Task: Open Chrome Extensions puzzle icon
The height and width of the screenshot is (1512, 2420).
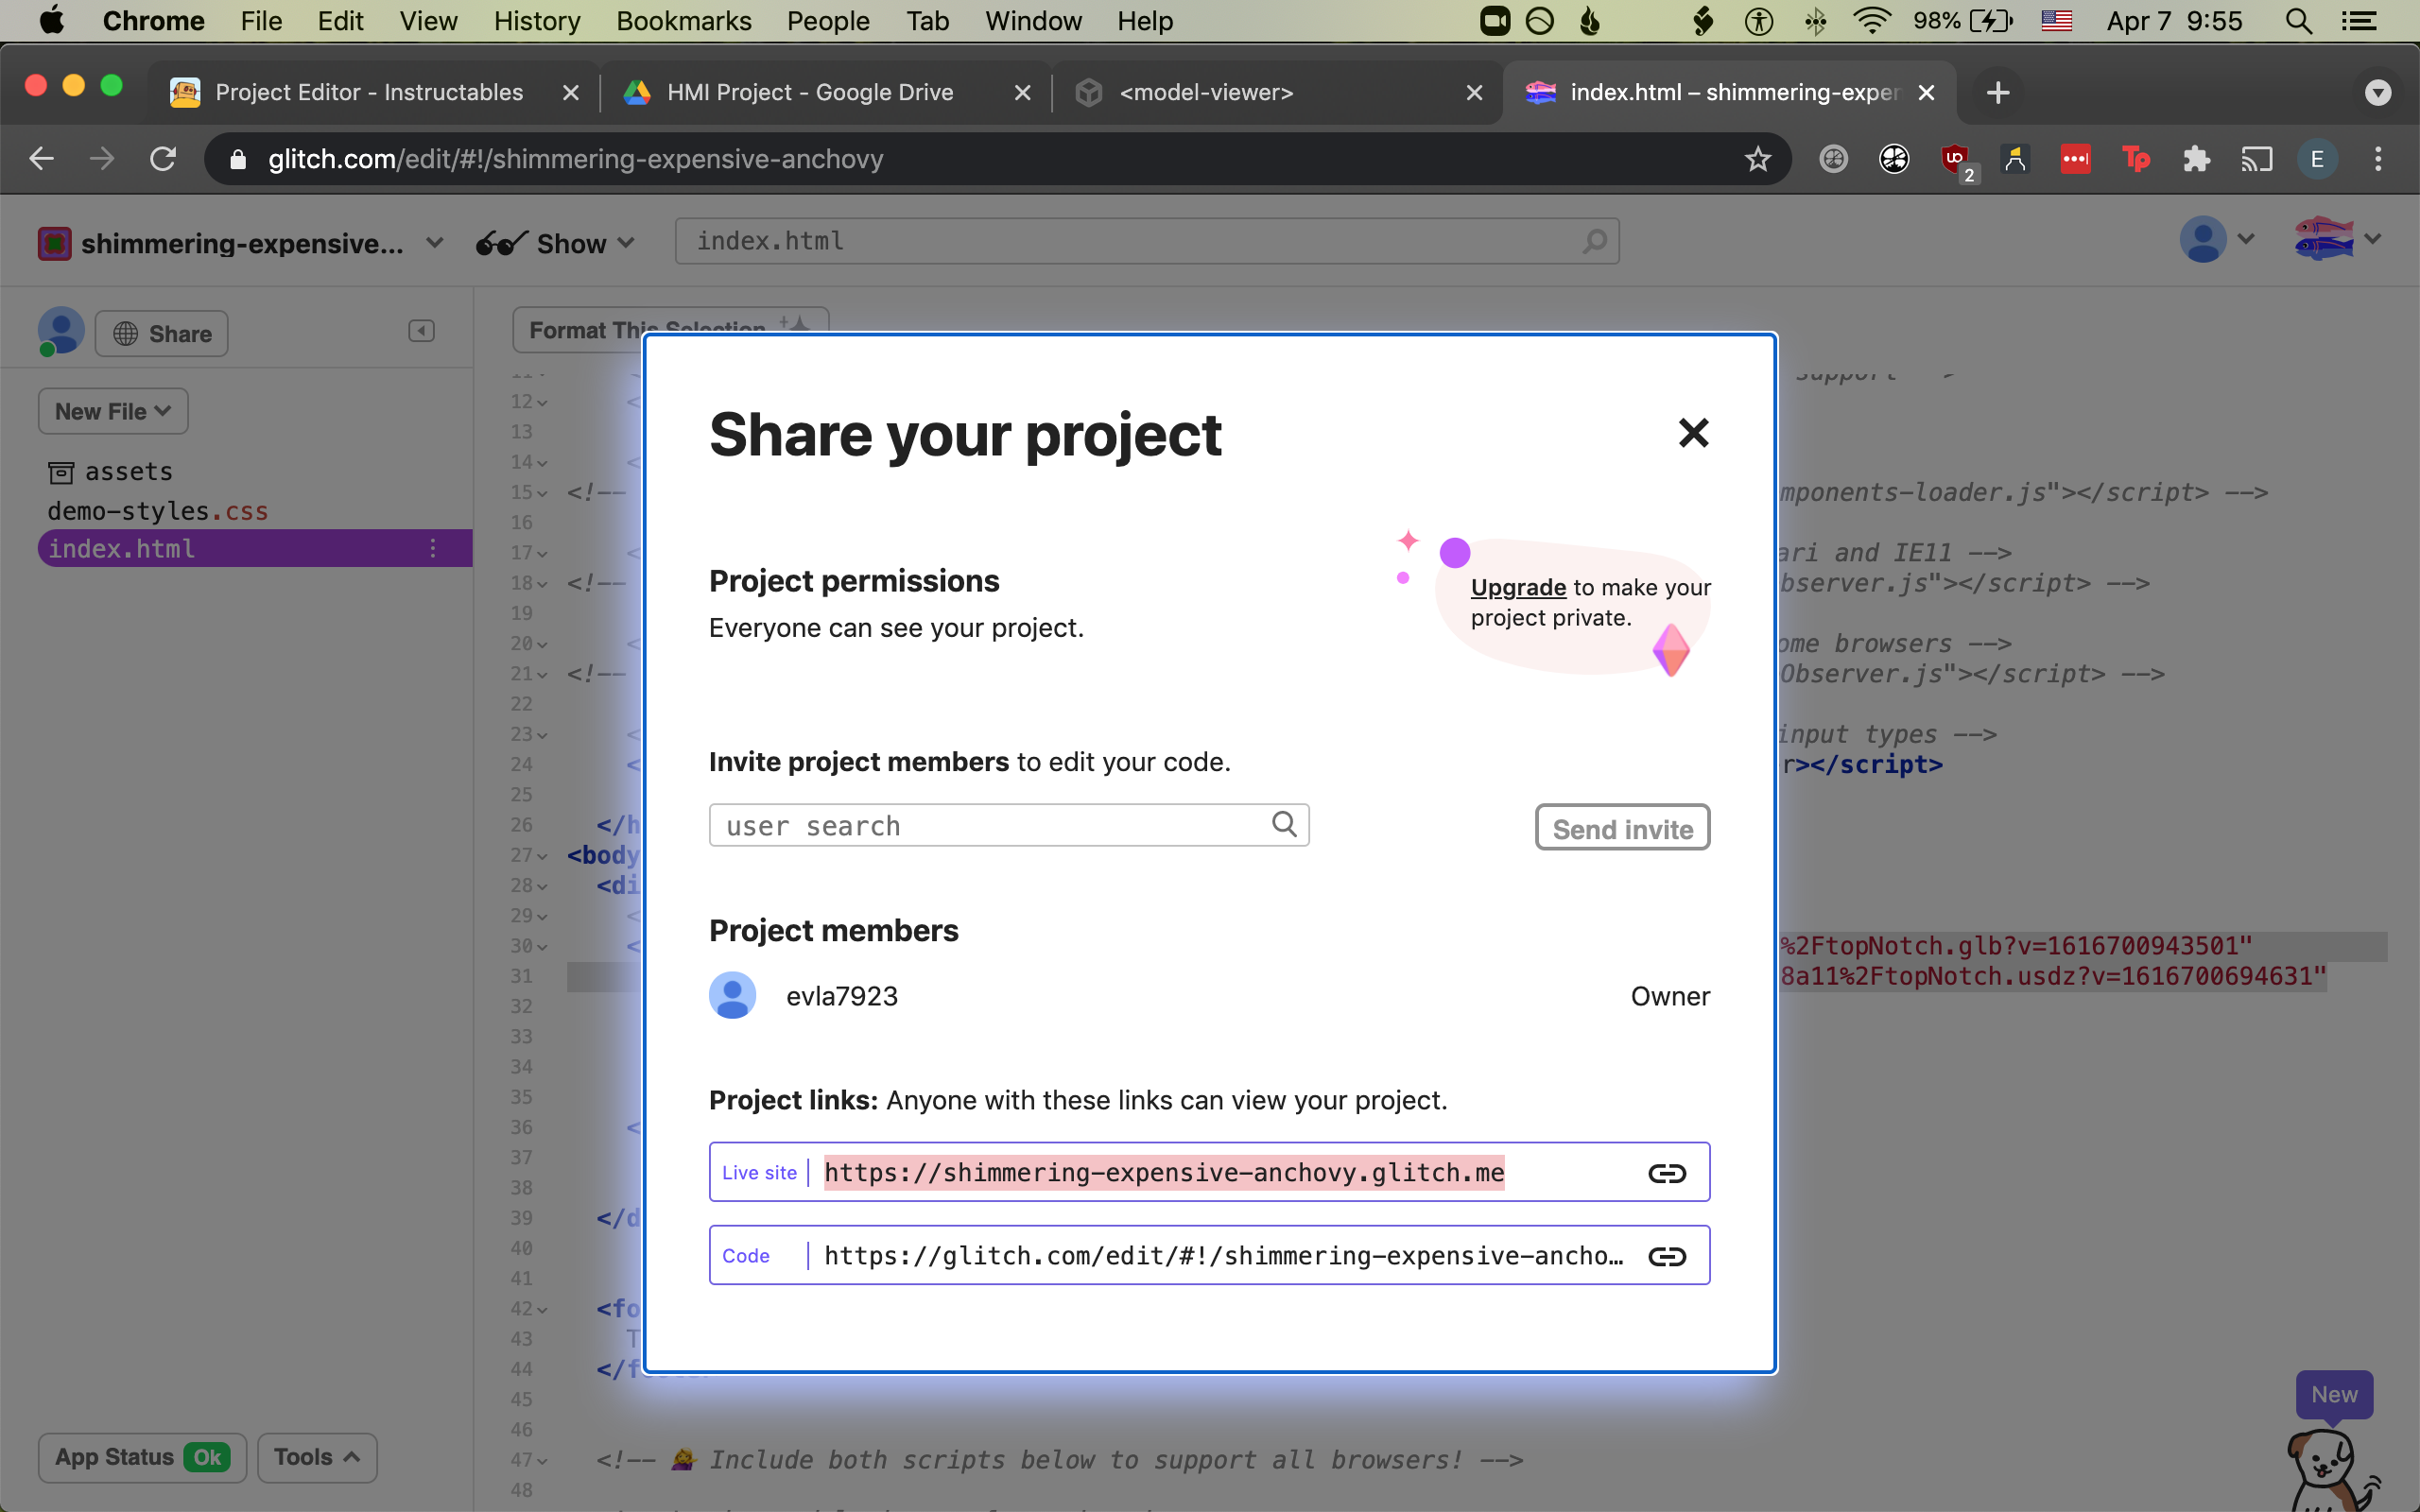Action: (x=2196, y=159)
